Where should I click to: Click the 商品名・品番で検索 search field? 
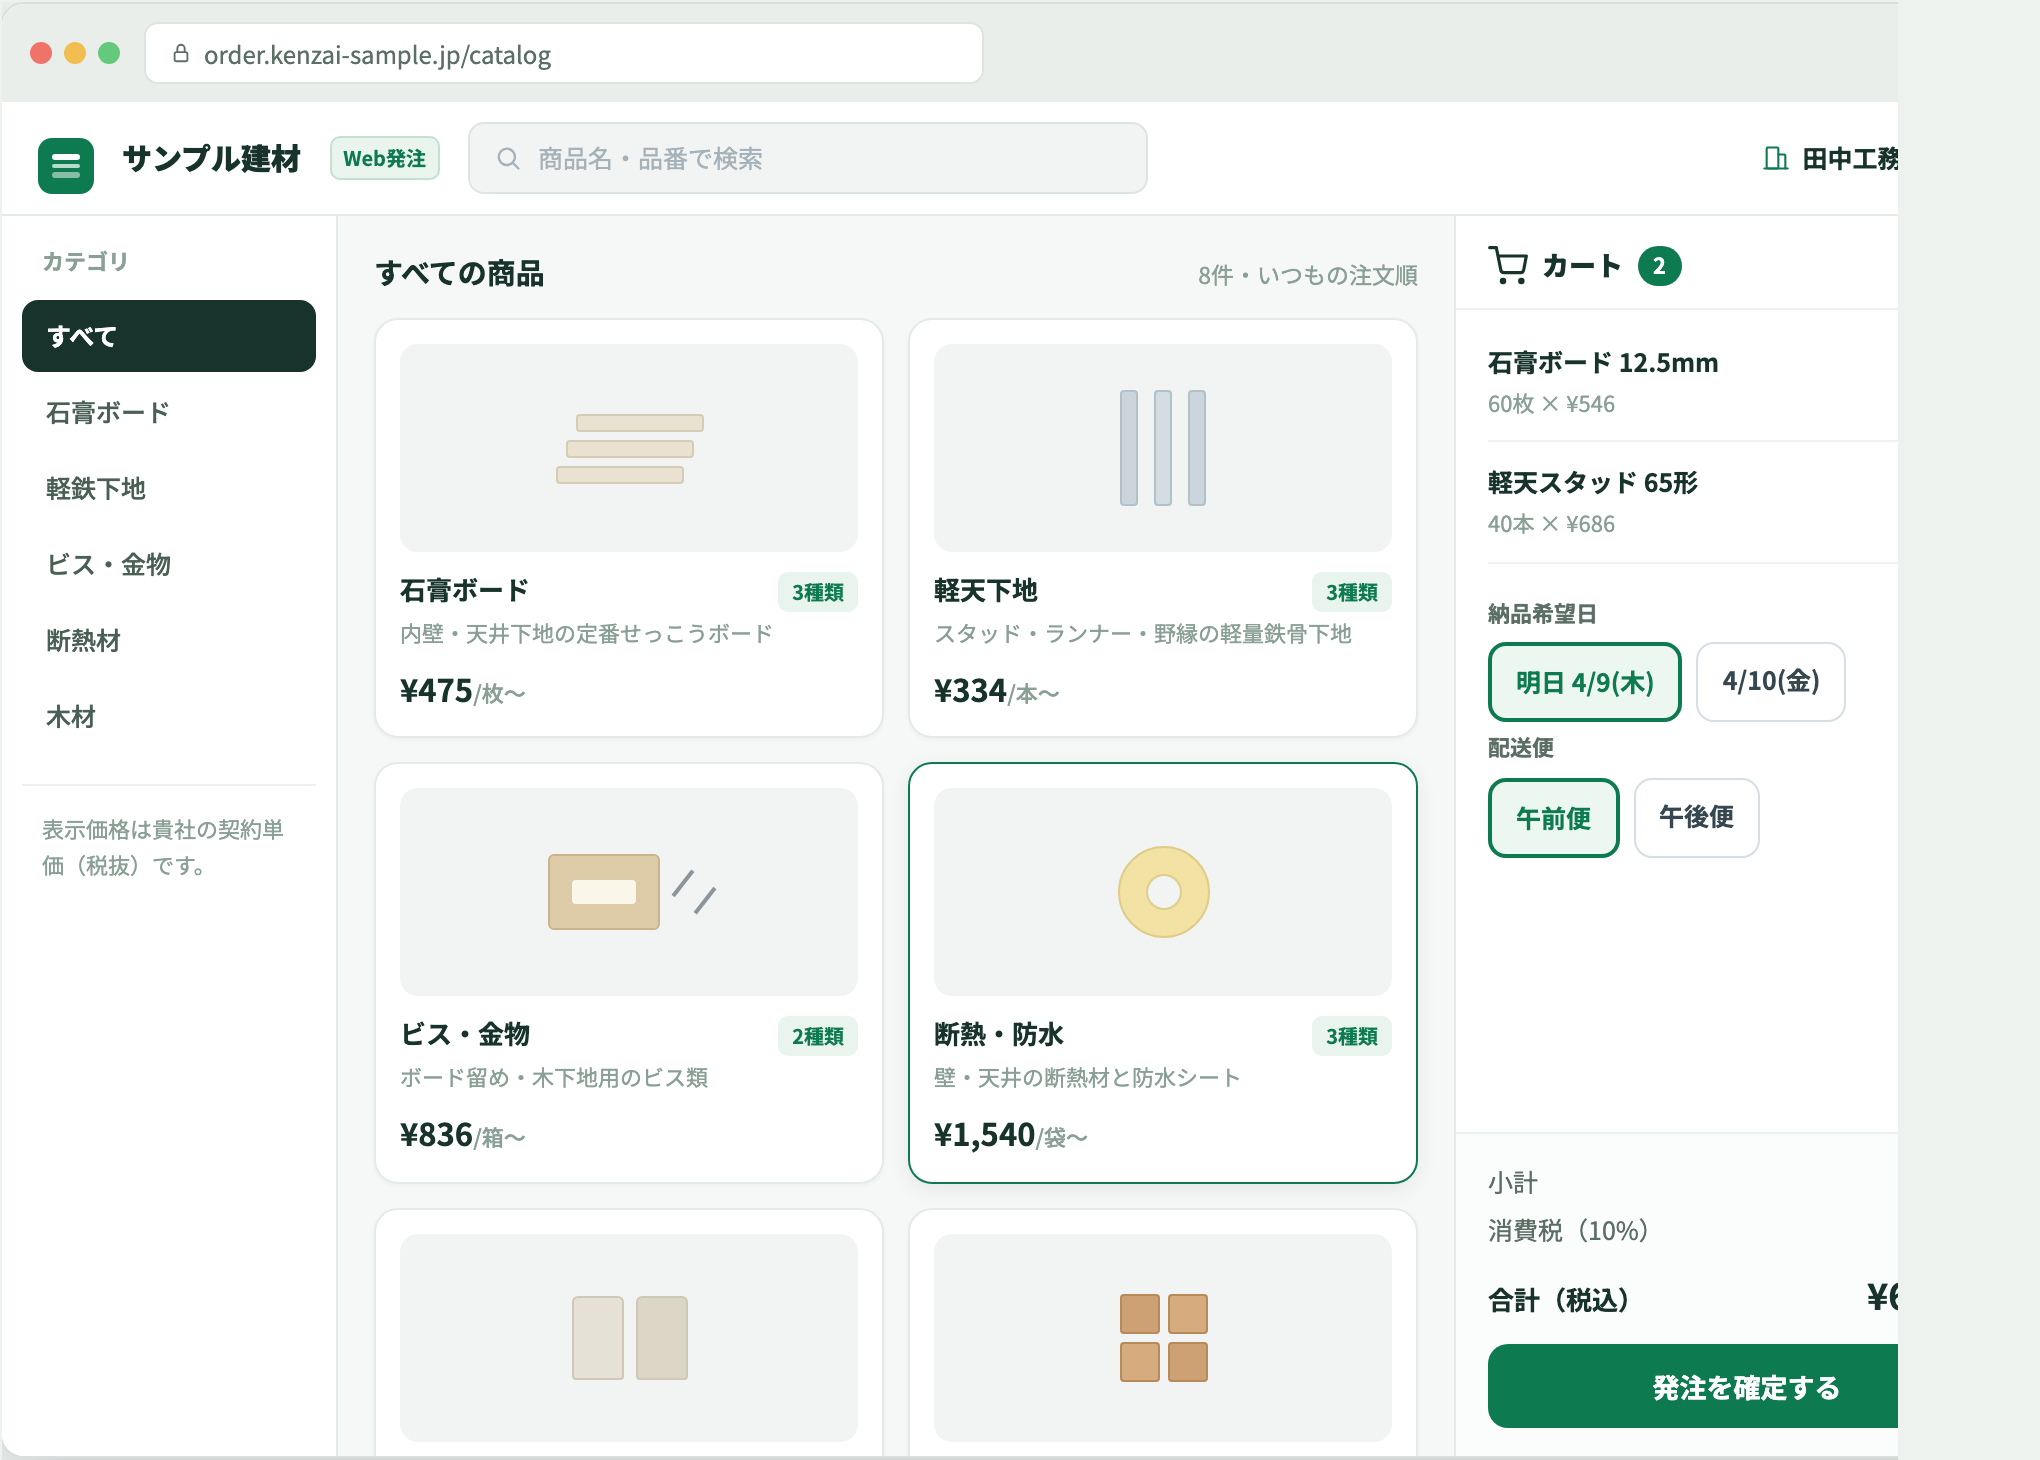point(808,158)
